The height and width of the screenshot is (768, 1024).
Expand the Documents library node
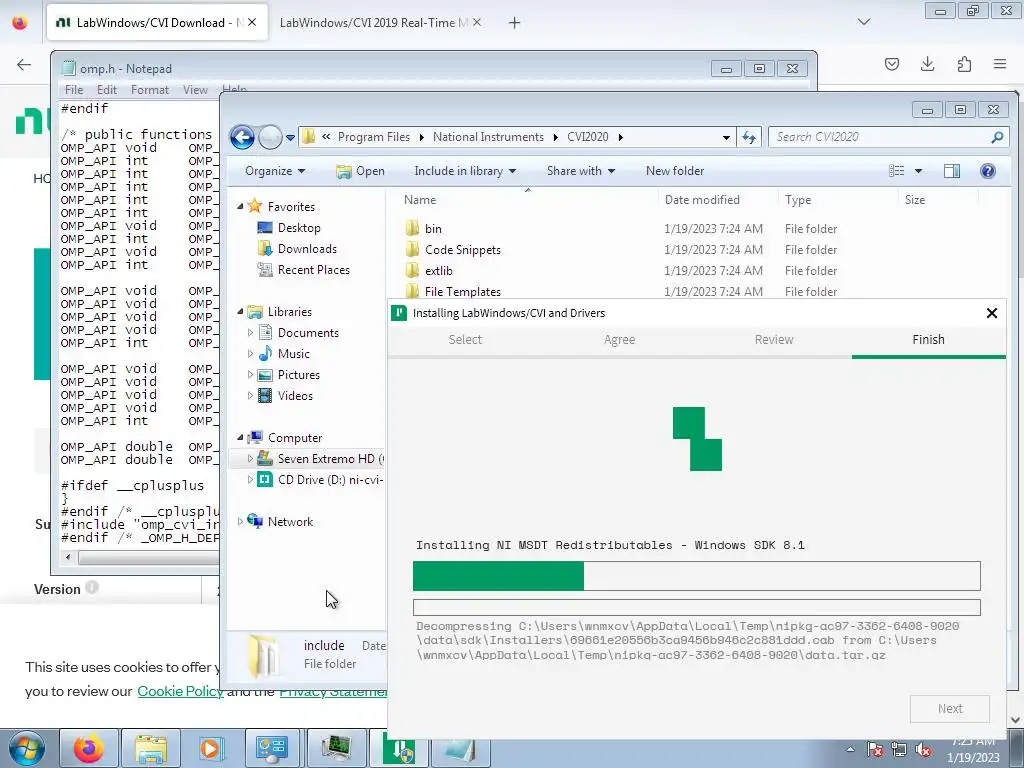point(250,332)
